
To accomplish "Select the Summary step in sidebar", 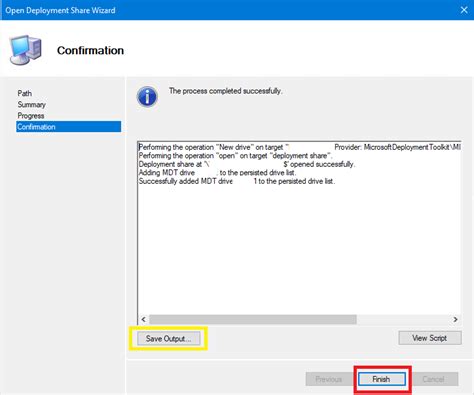I will coord(32,105).
